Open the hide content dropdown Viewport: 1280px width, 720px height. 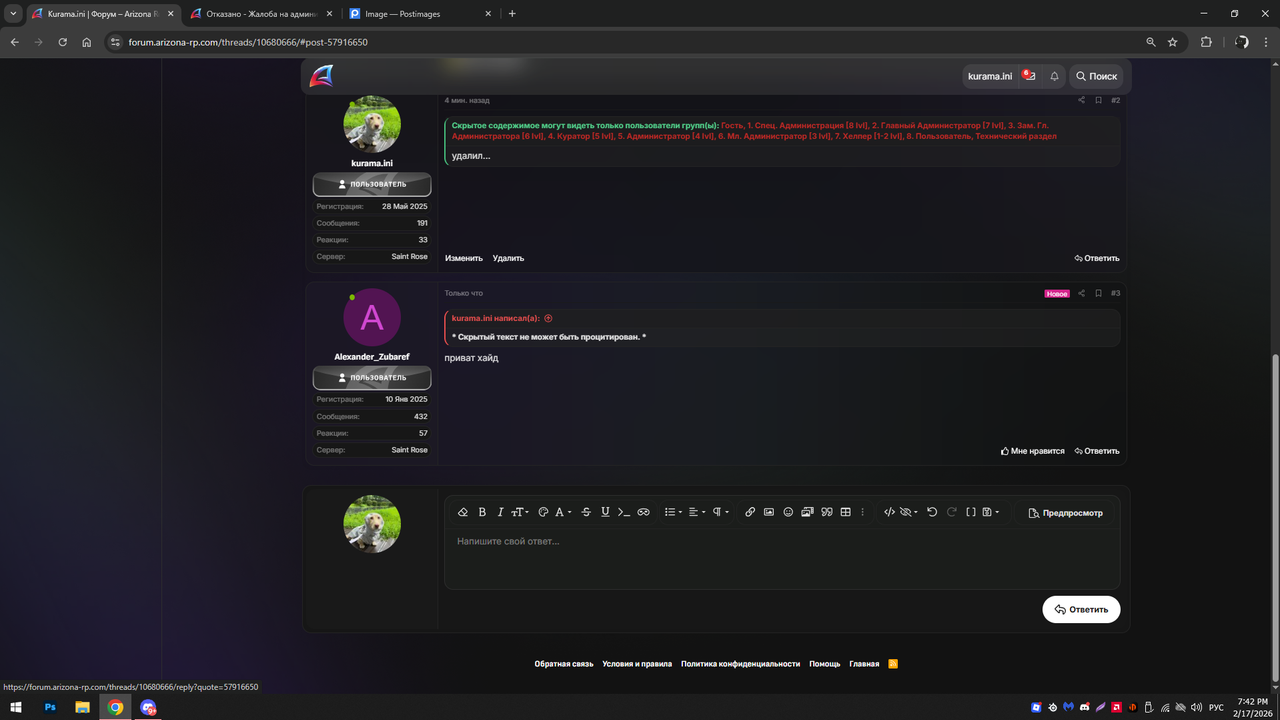909,512
